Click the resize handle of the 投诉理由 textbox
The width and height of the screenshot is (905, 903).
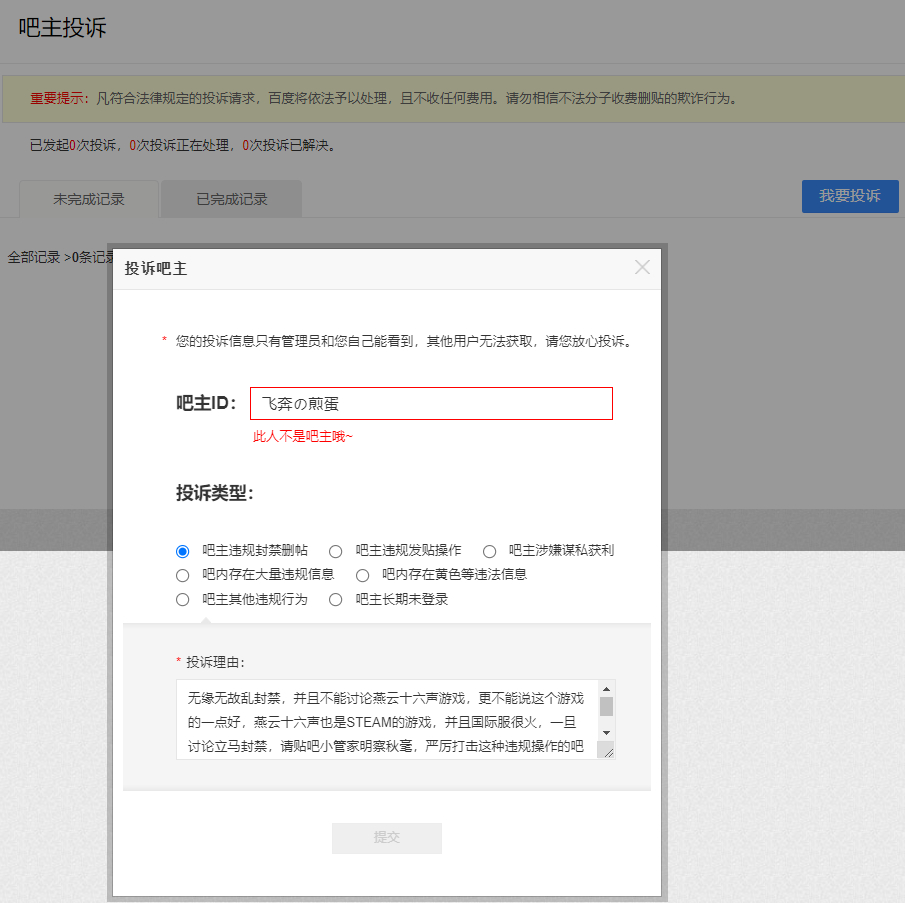pos(607,751)
